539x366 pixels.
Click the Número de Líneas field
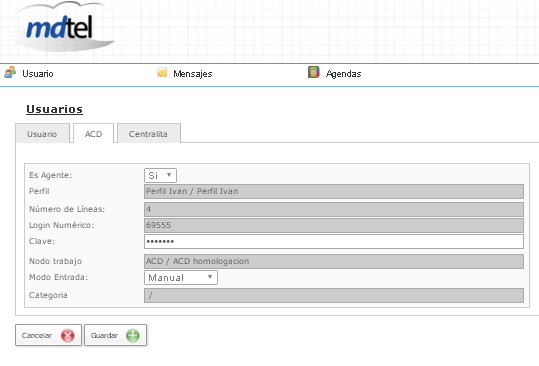334,209
